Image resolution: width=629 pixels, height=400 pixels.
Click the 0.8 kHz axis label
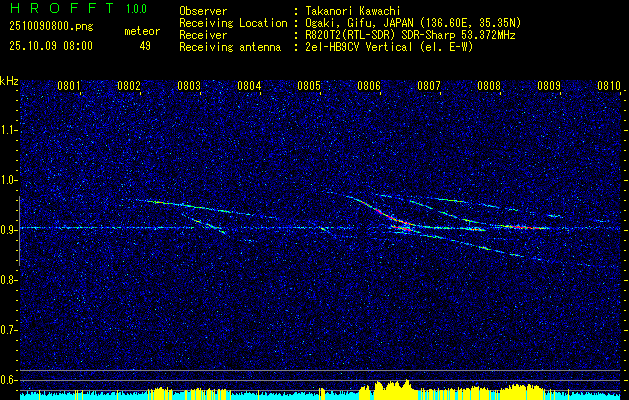click(x=9, y=280)
